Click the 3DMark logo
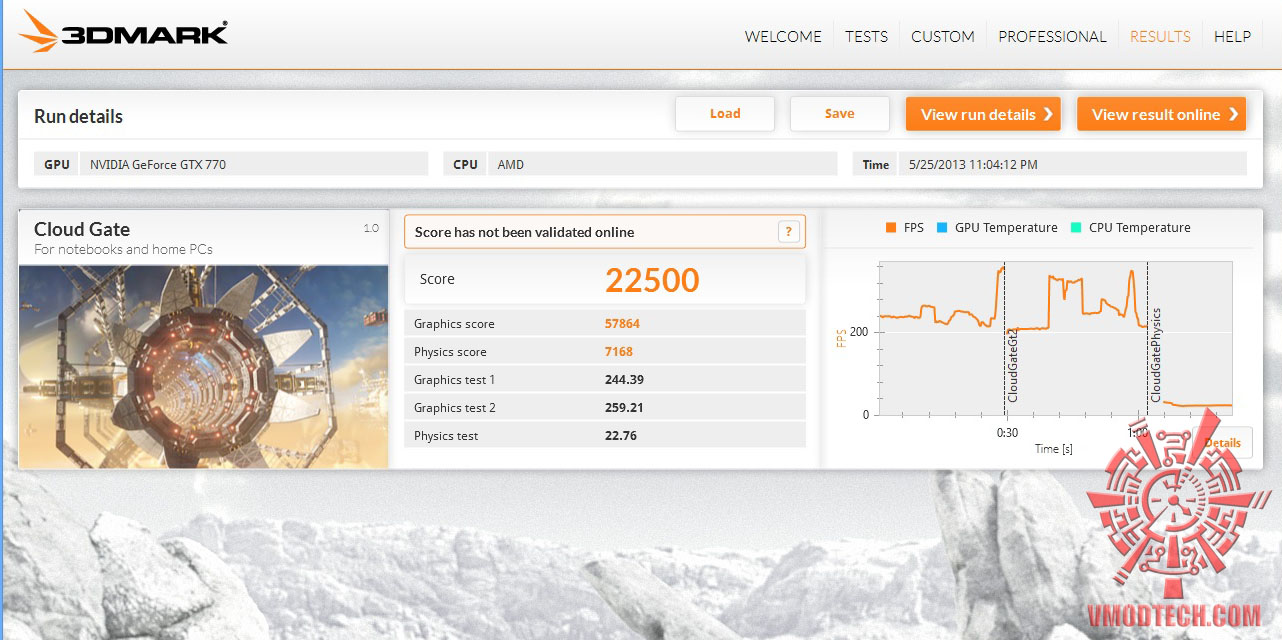The image size is (1282, 640). click(x=124, y=32)
